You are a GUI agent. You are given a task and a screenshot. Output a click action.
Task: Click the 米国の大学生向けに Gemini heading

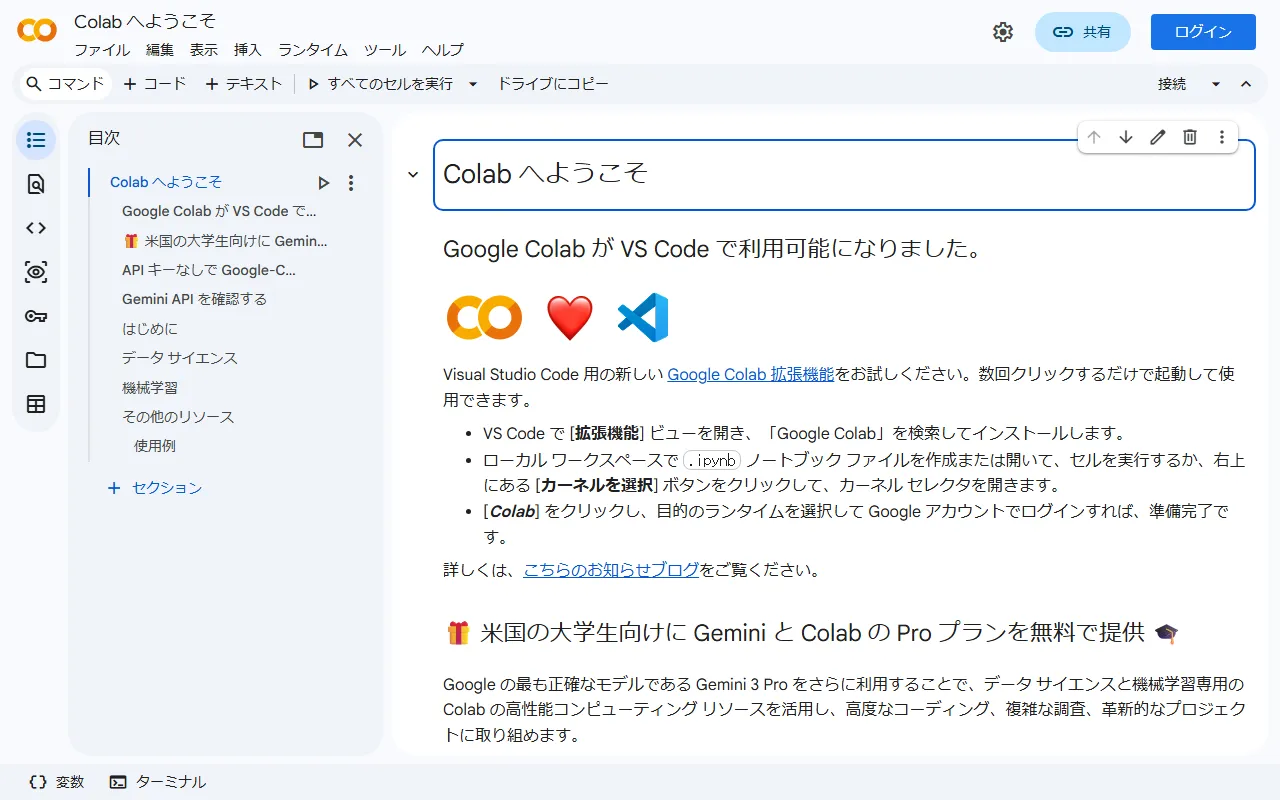(811, 633)
